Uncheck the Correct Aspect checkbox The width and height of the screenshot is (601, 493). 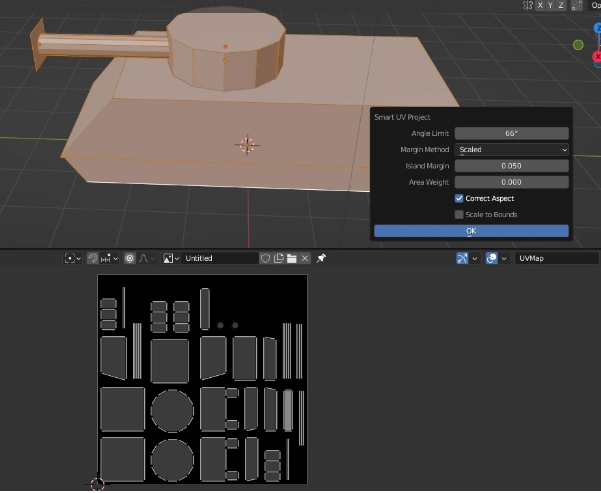tap(459, 199)
